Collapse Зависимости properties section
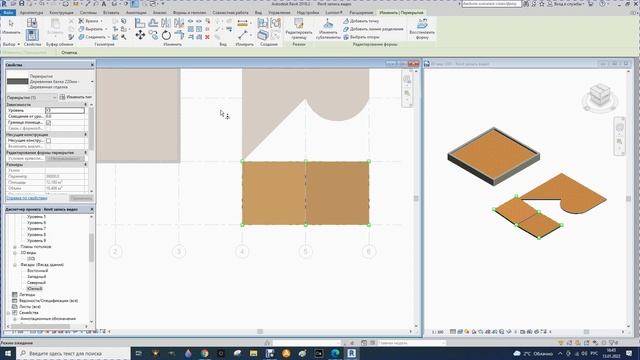This screenshot has height=360, width=640. (x=85, y=104)
